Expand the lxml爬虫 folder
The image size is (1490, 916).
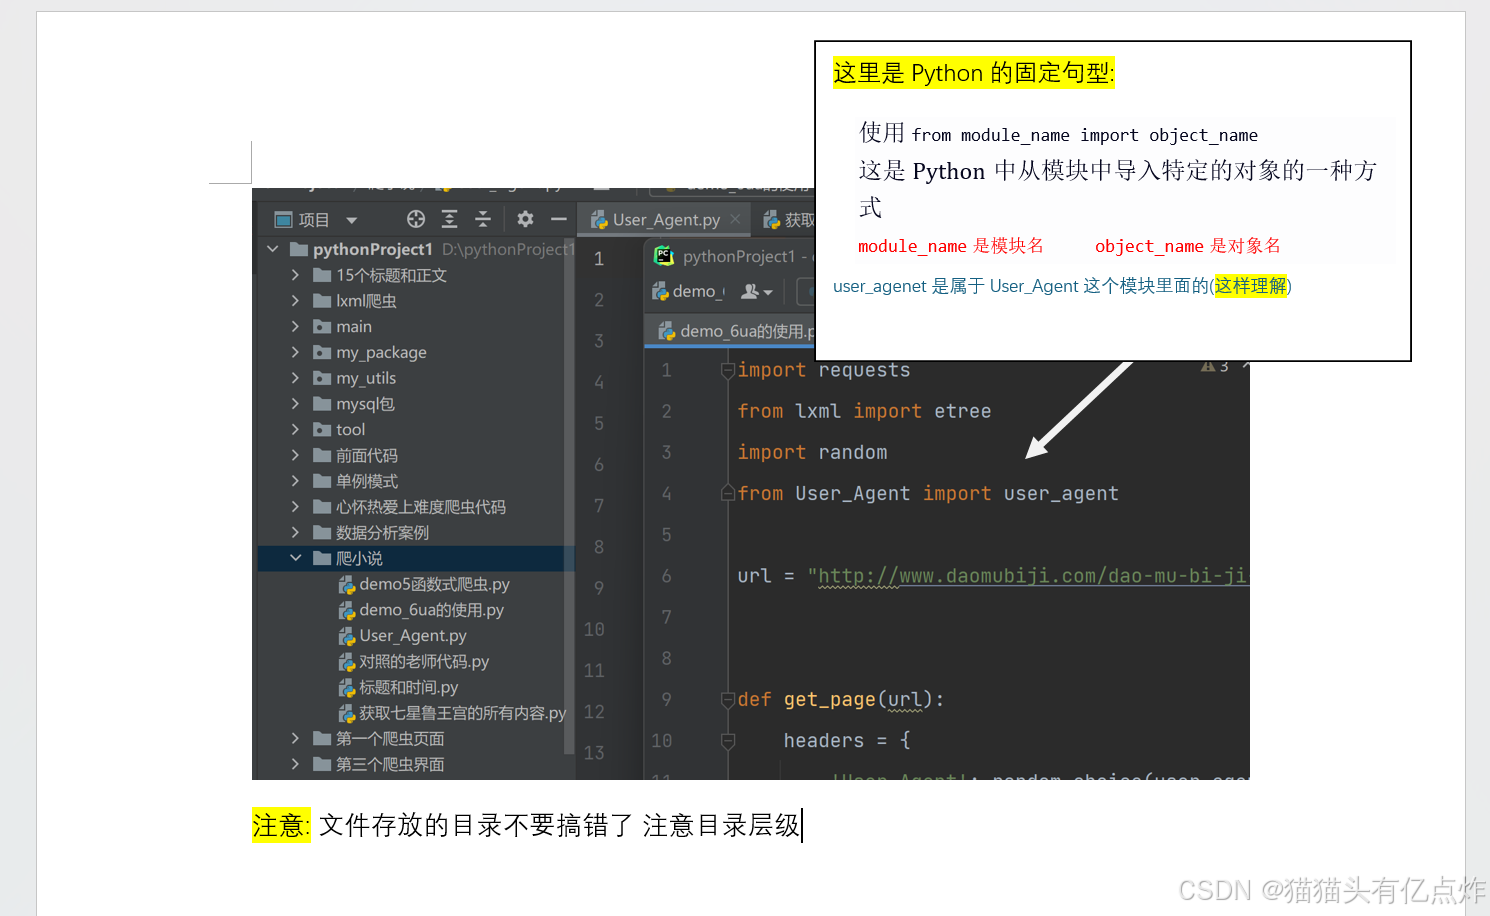295,301
